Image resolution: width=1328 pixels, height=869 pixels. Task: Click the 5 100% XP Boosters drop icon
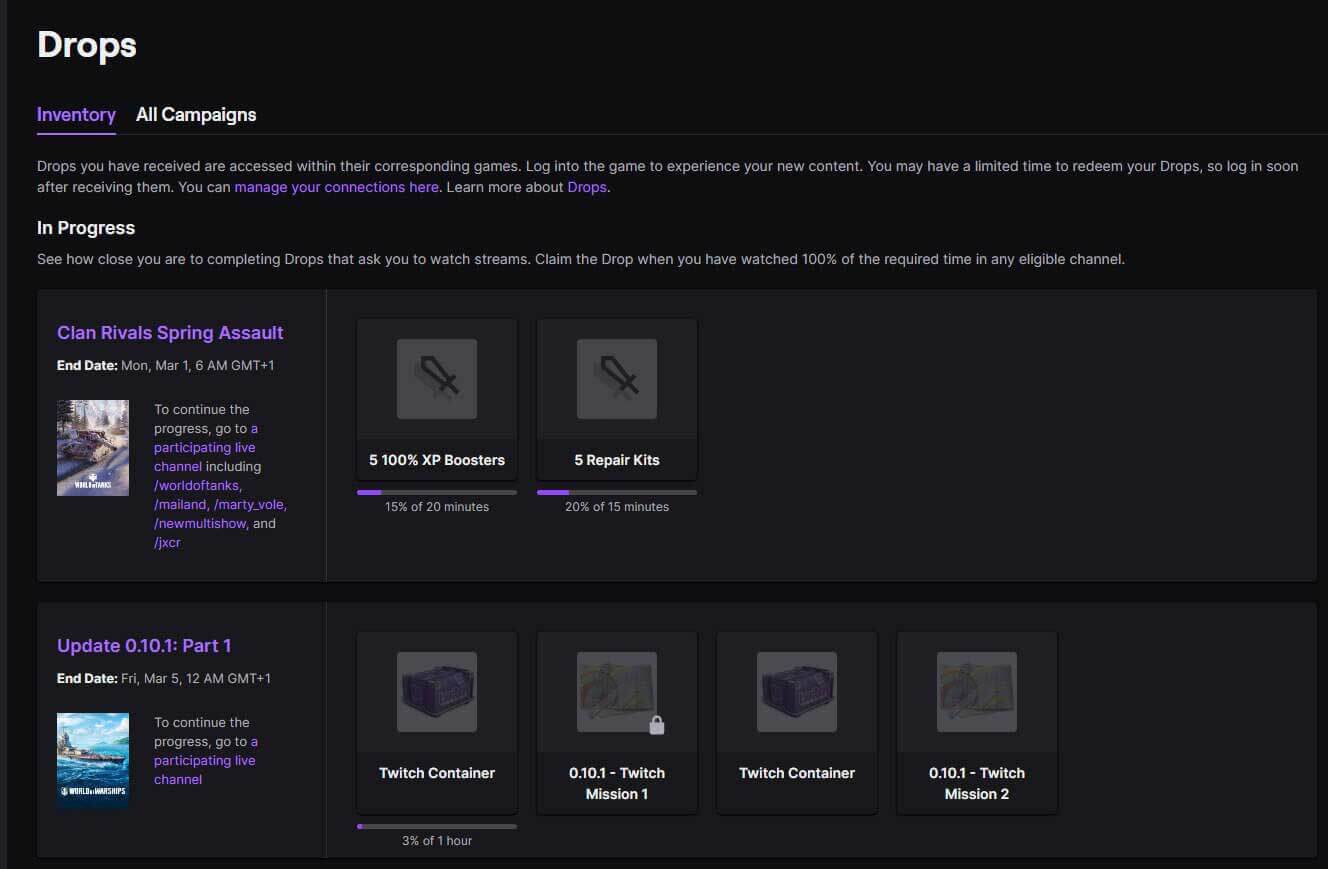click(x=437, y=379)
